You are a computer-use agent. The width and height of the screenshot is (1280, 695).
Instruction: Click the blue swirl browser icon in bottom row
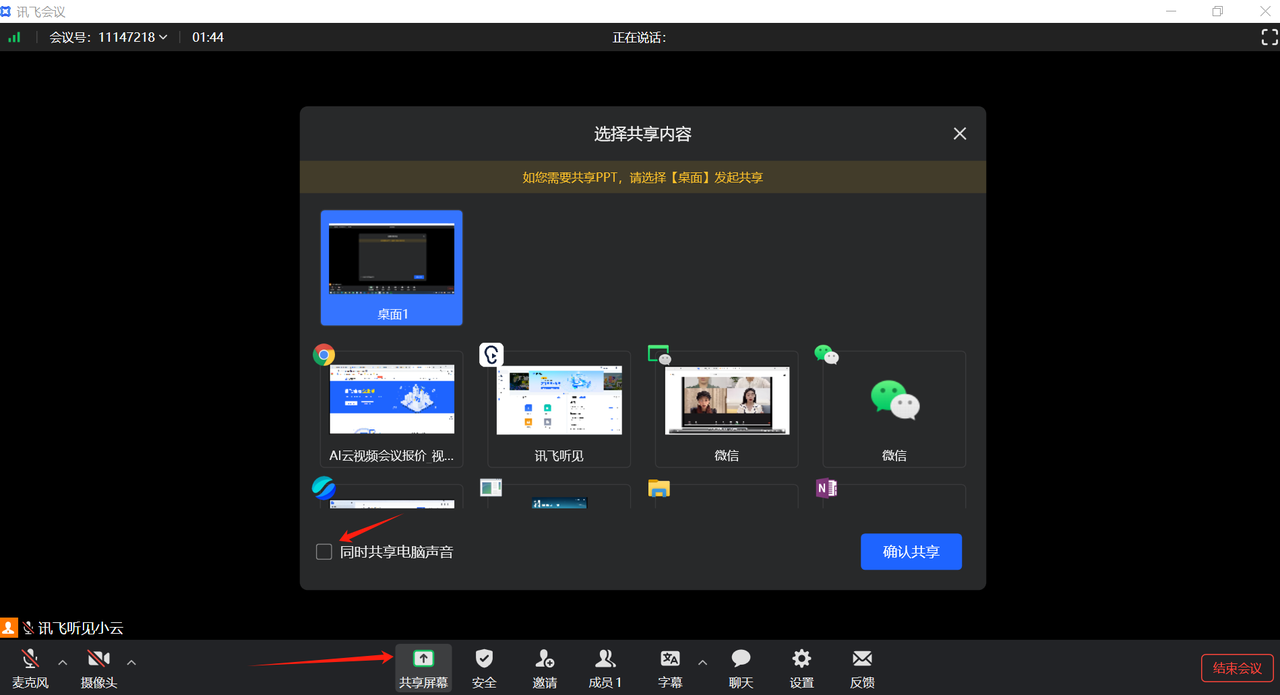(323, 488)
